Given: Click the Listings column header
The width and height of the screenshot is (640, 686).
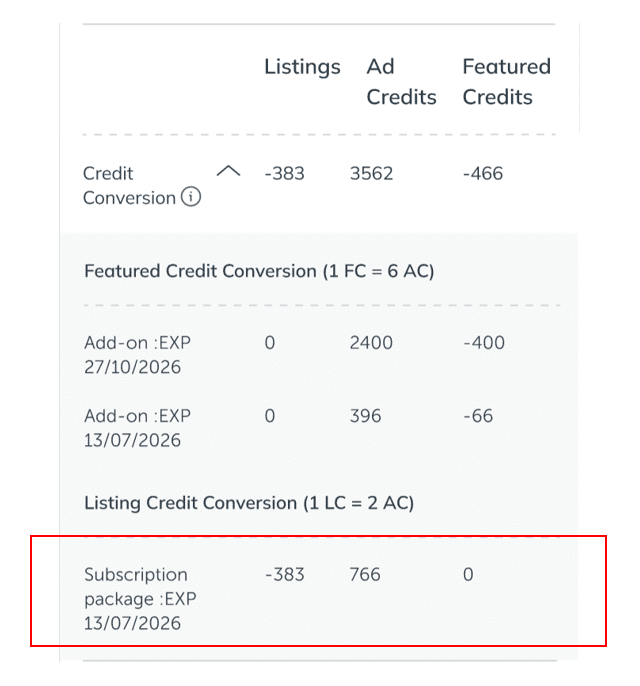Looking at the screenshot, I should click(x=302, y=67).
